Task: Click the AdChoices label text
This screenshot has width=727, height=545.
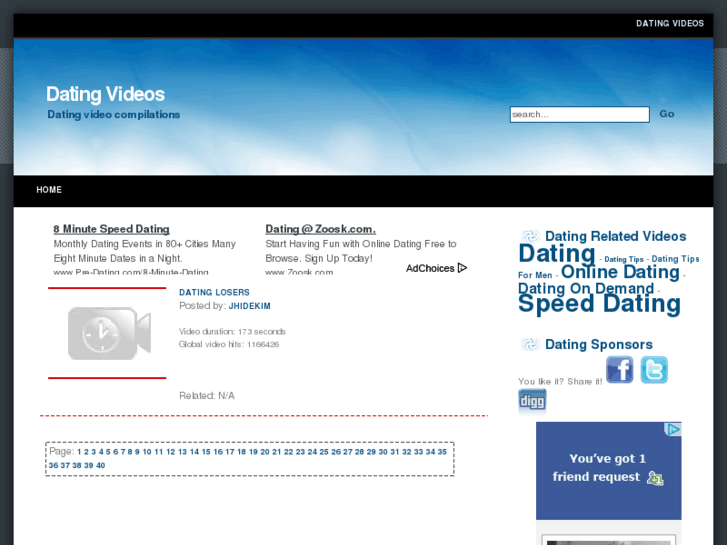Action: tap(430, 269)
